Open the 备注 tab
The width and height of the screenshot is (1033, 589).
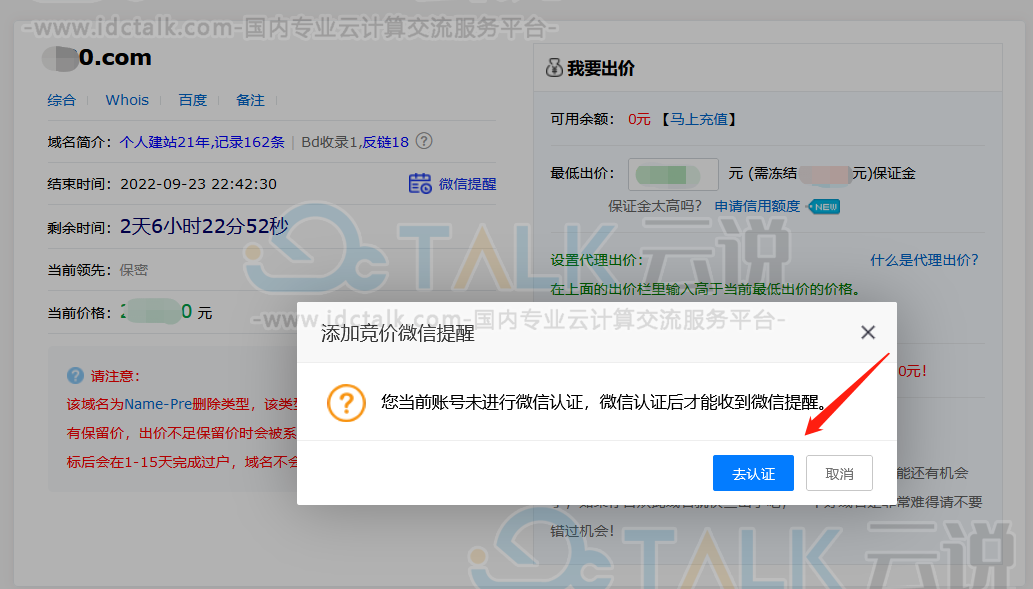click(250, 100)
